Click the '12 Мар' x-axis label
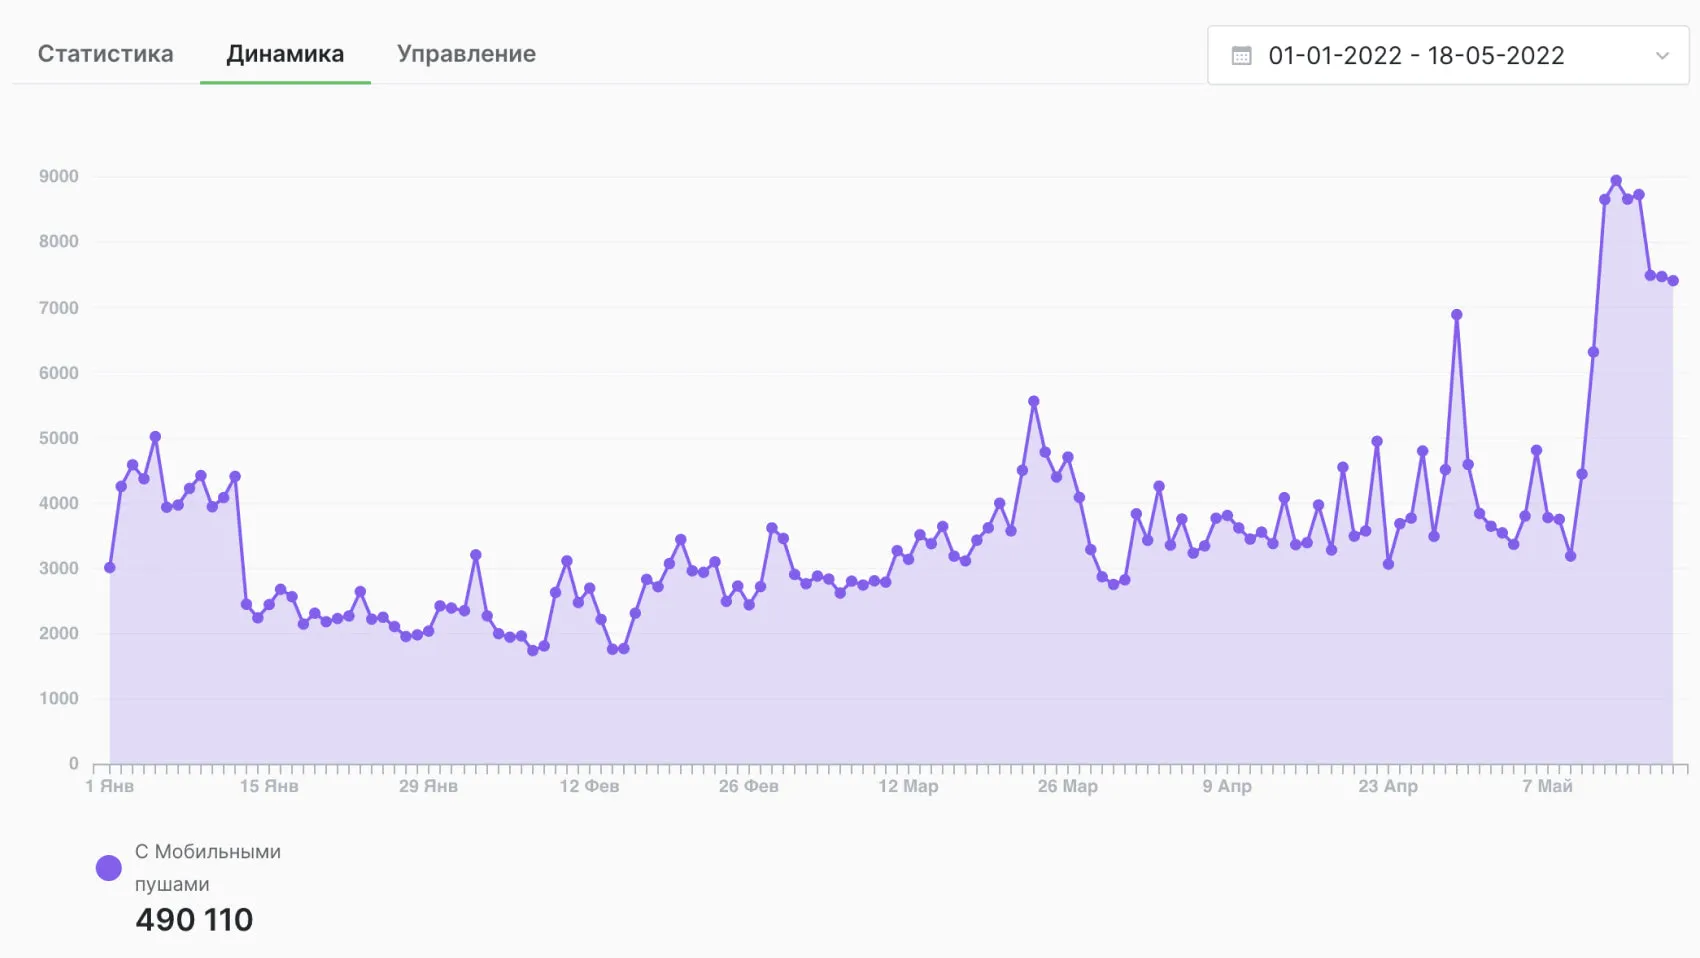This screenshot has height=958, width=1700. 908,786
